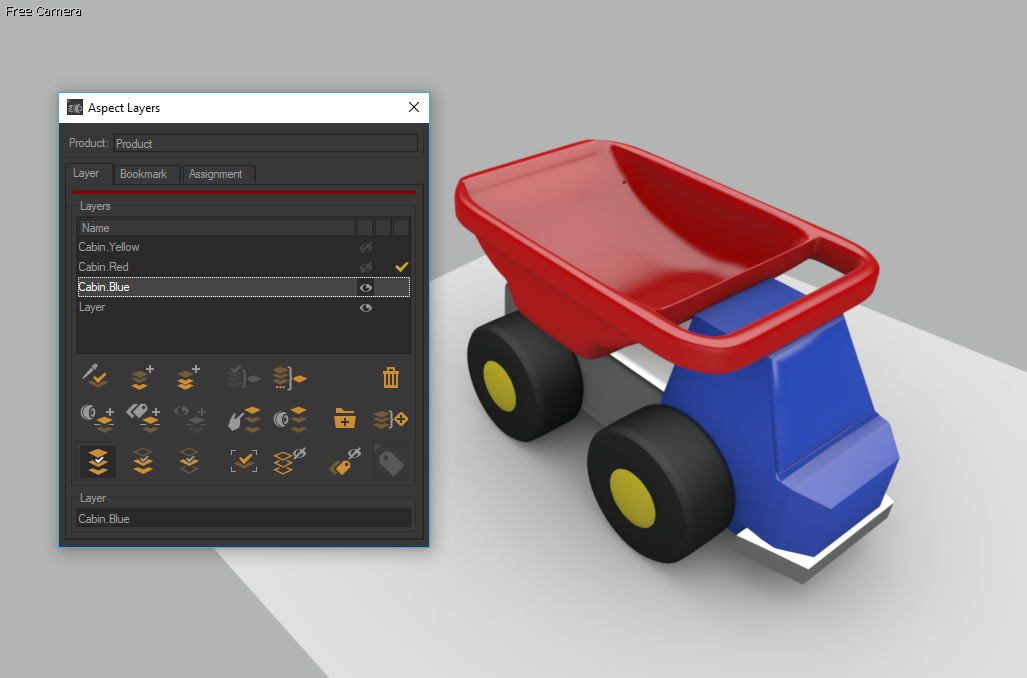The height and width of the screenshot is (678, 1027).
Task: Click the material ball add-to-layer icon
Action: tap(97, 418)
